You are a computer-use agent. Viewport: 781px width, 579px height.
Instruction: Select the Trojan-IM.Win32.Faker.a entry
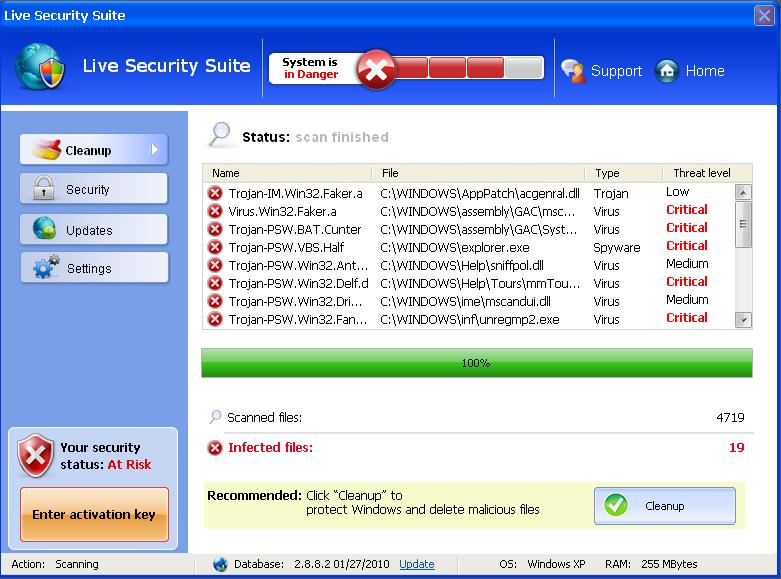(x=295, y=193)
